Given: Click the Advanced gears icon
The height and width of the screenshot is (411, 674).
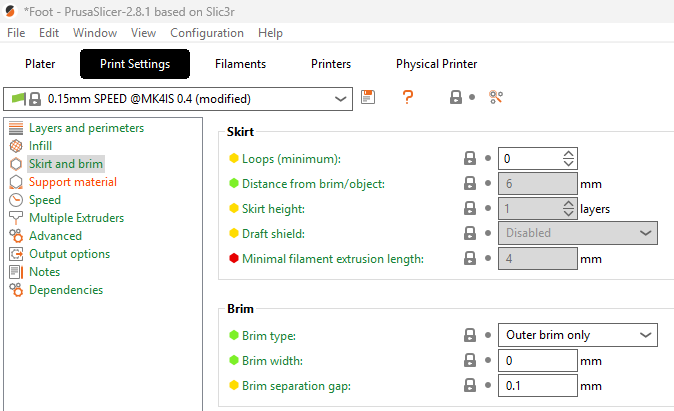Looking at the screenshot, I should pyautogui.click(x=16, y=236).
